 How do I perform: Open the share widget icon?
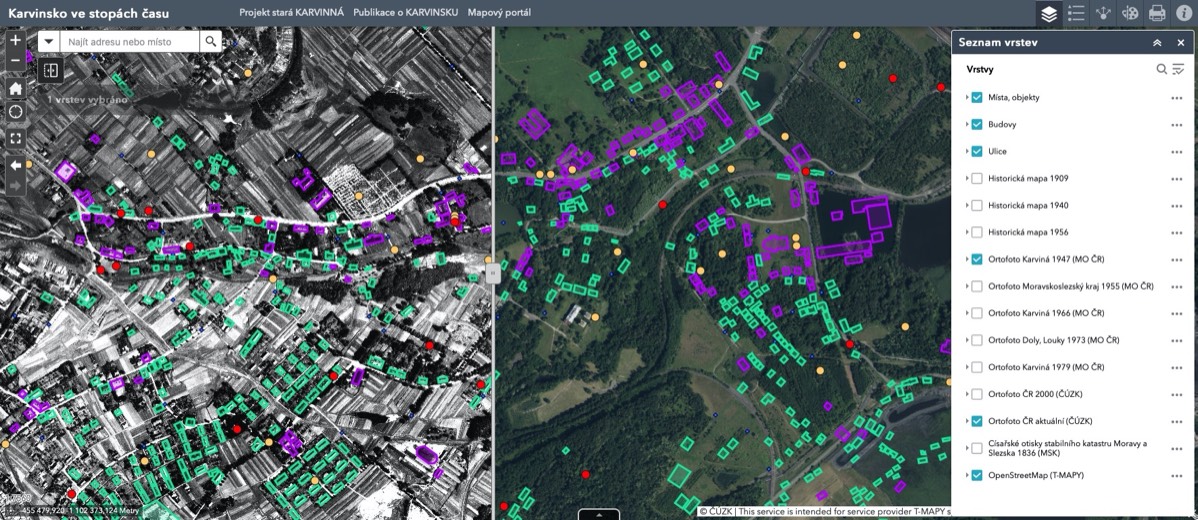[1102, 13]
